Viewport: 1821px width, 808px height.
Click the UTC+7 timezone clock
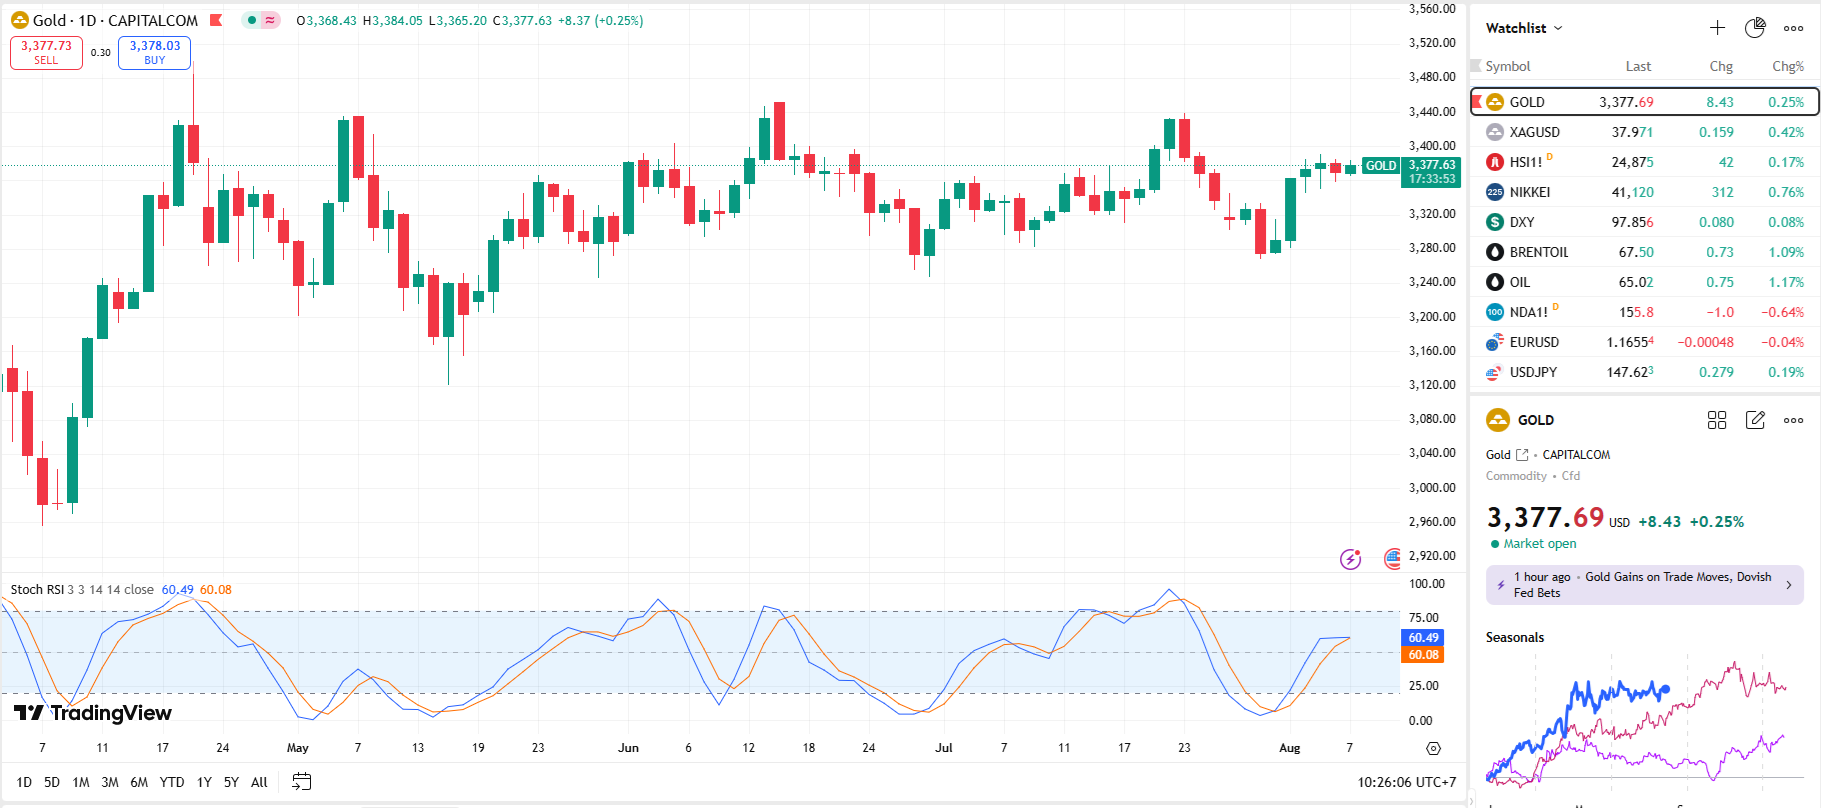[1406, 782]
